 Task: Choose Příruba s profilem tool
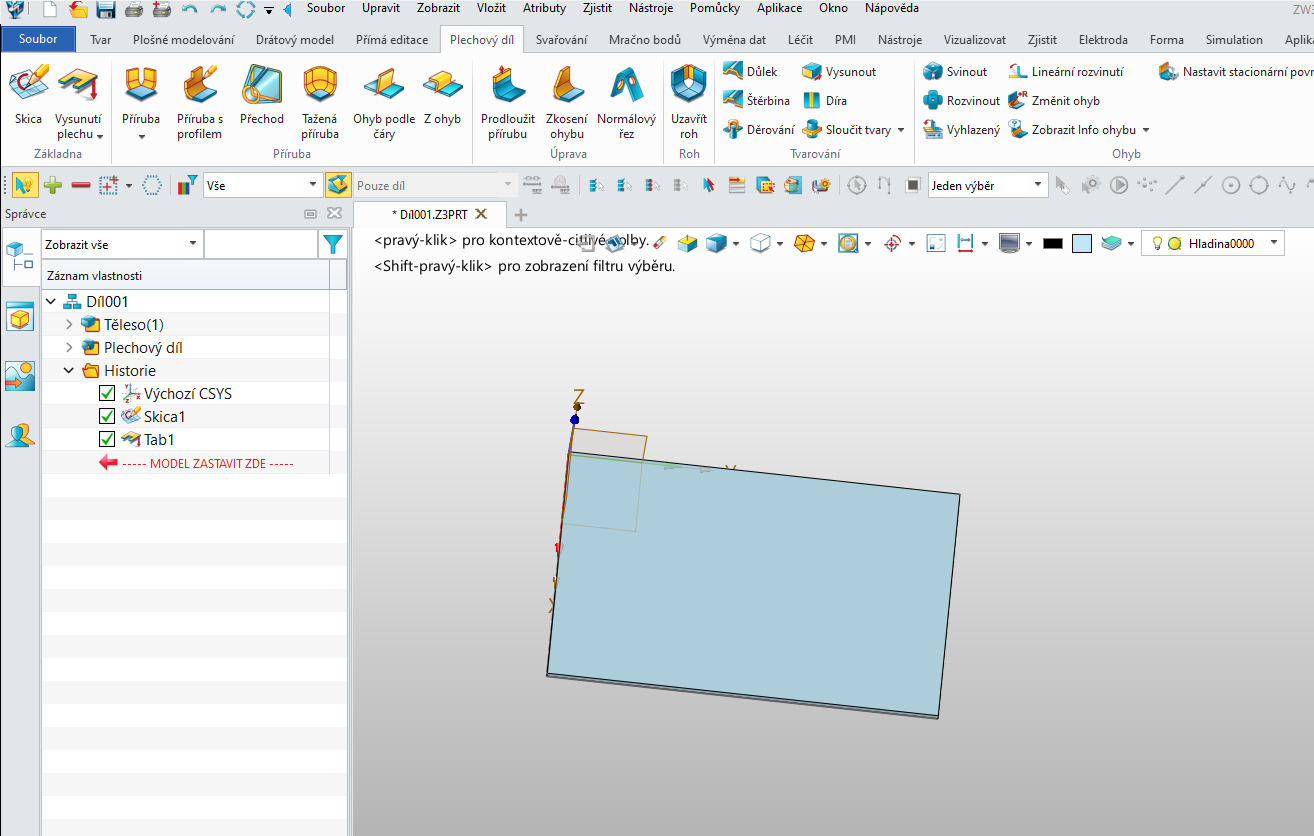tap(199, 101)
